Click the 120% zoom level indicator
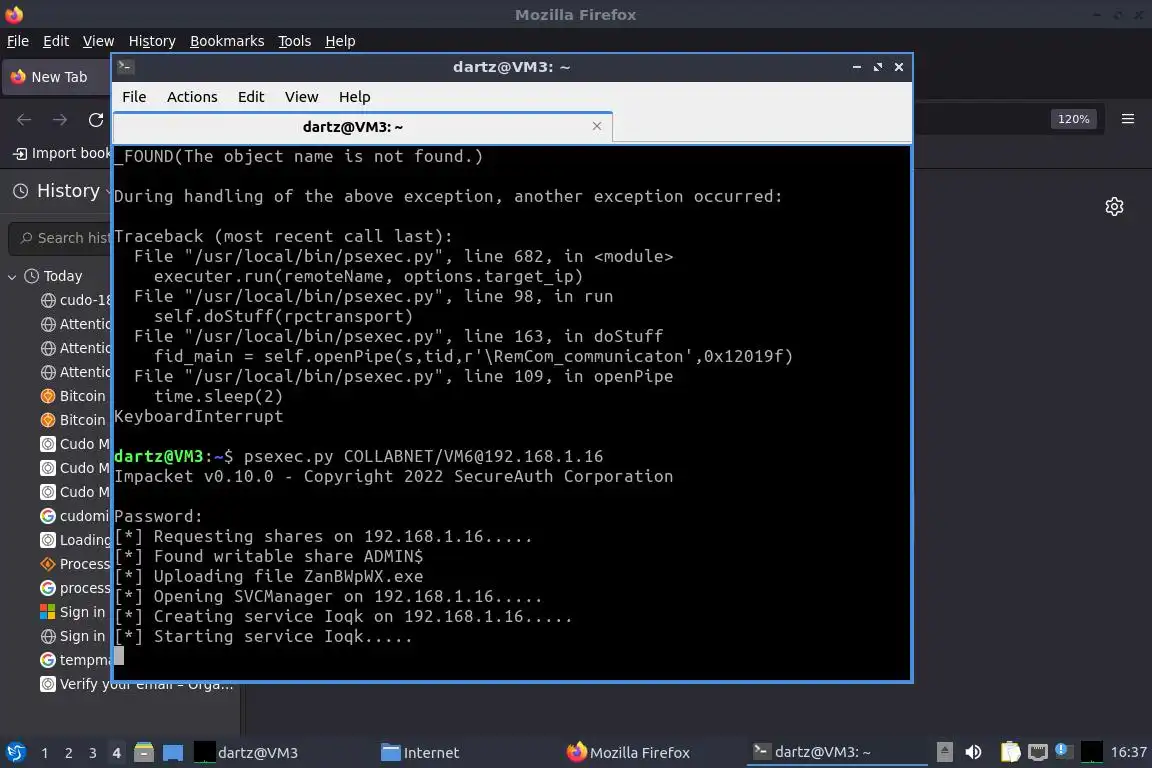This screenshot has height=768, width=1152. [x=1073, y=119]
